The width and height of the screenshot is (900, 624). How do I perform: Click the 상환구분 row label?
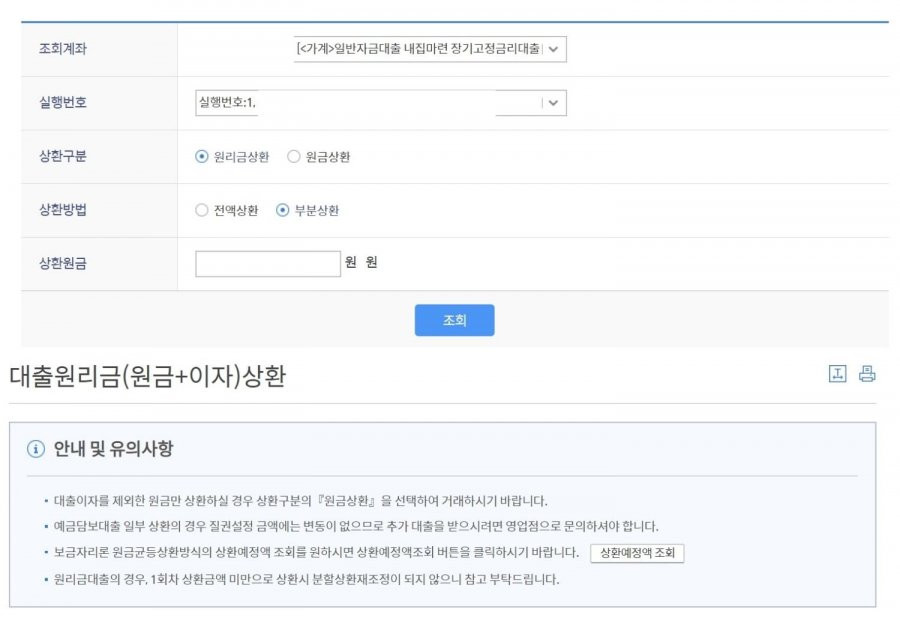(x=63, y=156)
